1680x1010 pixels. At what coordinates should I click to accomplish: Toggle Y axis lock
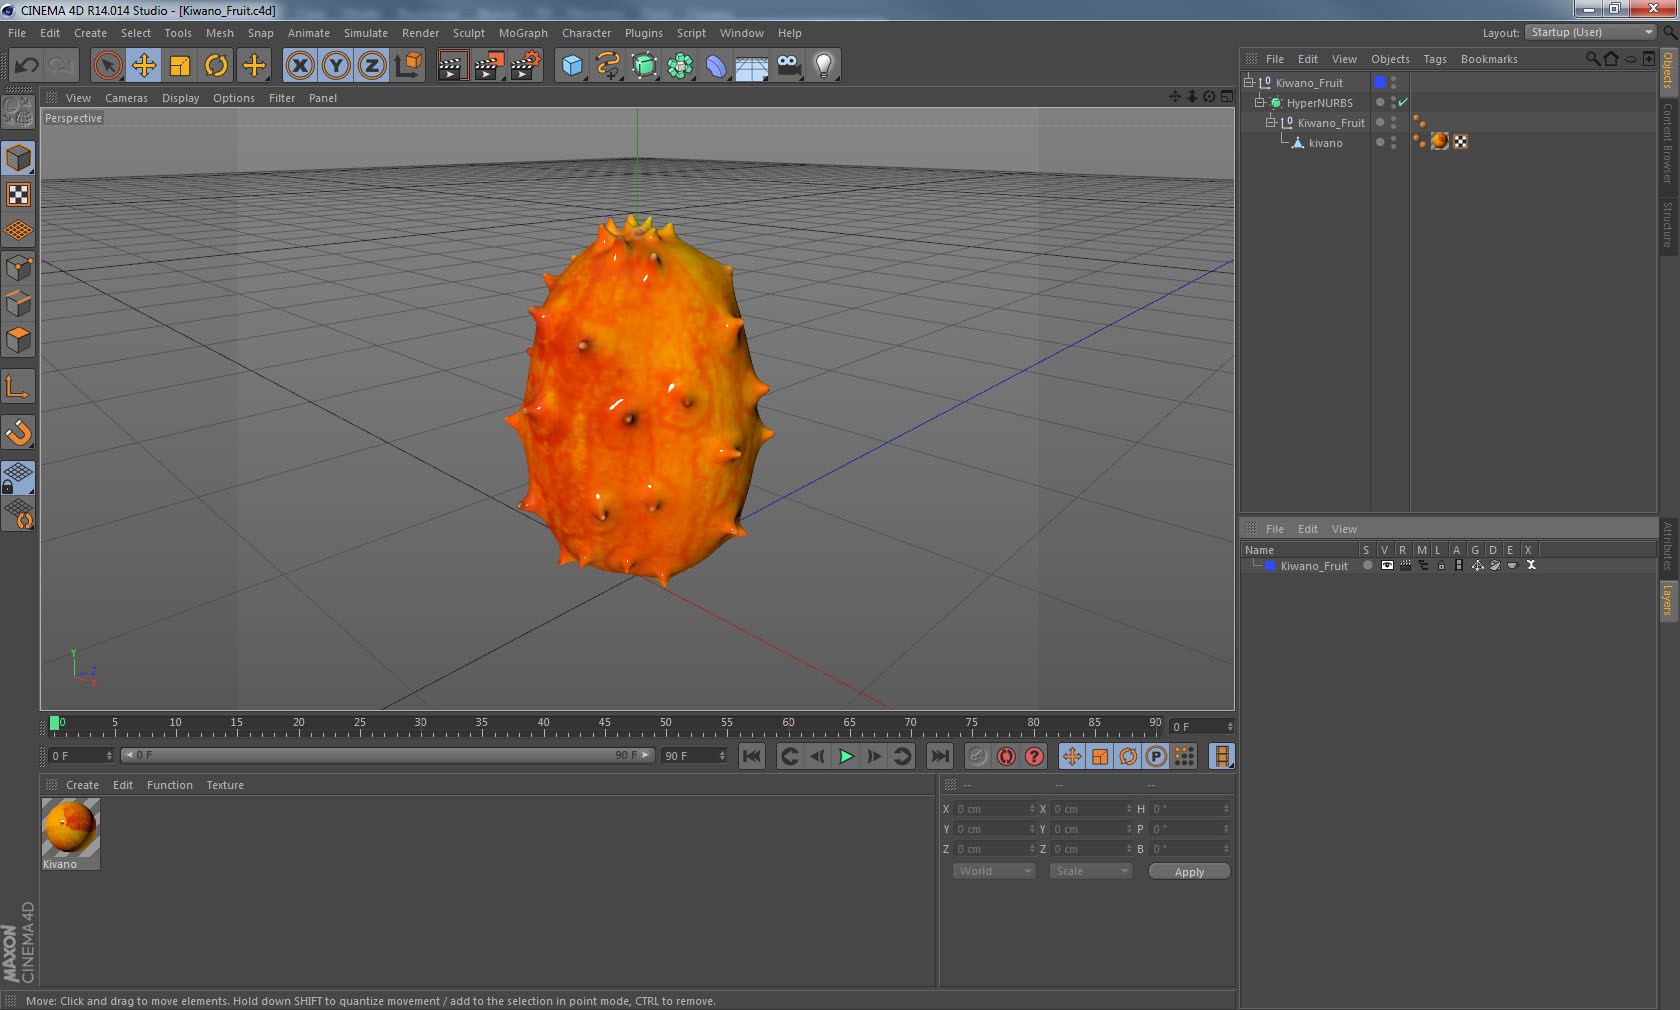click(336, 66)
